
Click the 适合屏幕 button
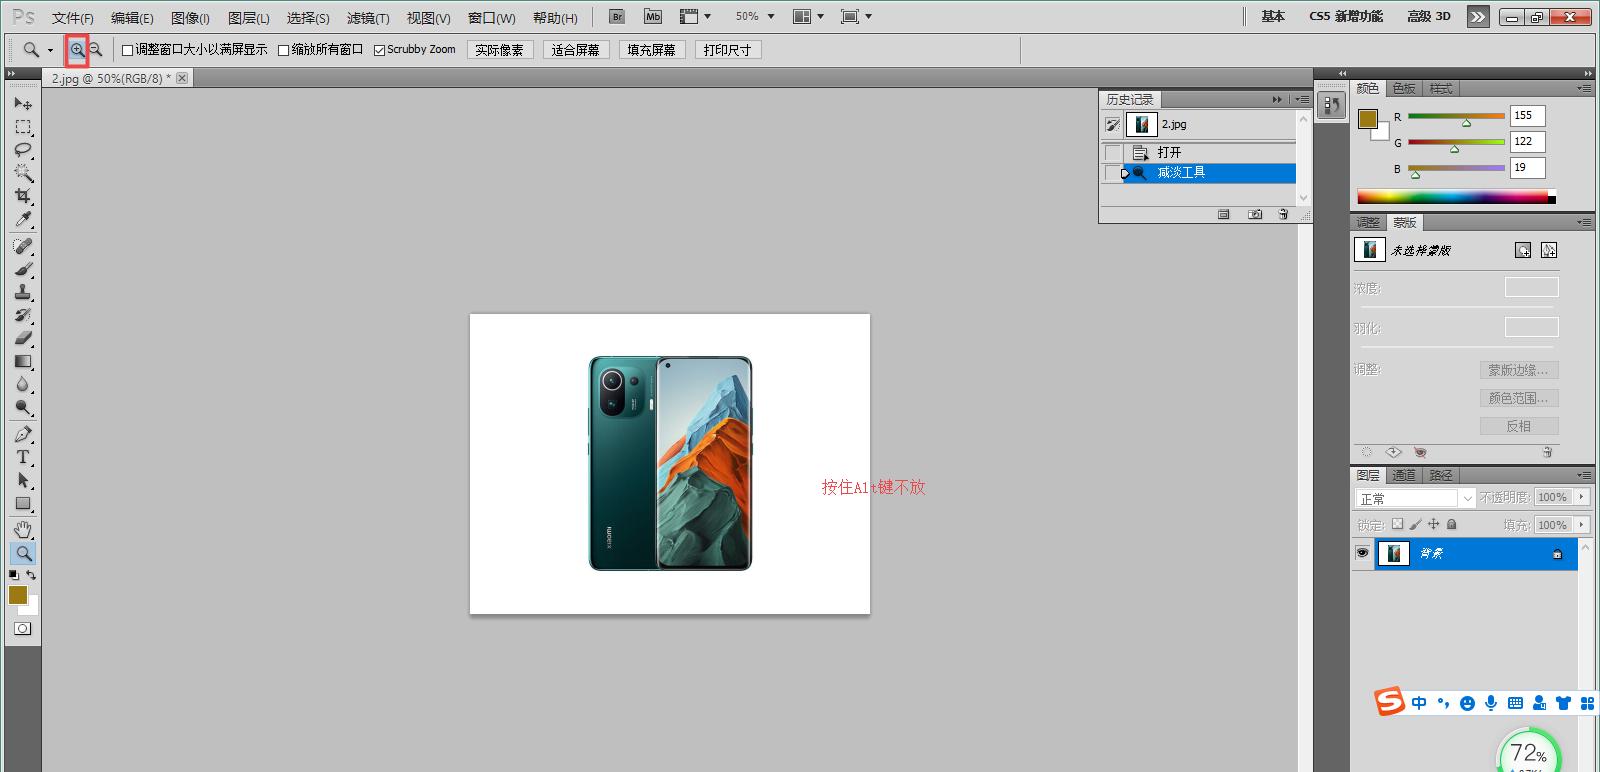click(x=576, y=50)
